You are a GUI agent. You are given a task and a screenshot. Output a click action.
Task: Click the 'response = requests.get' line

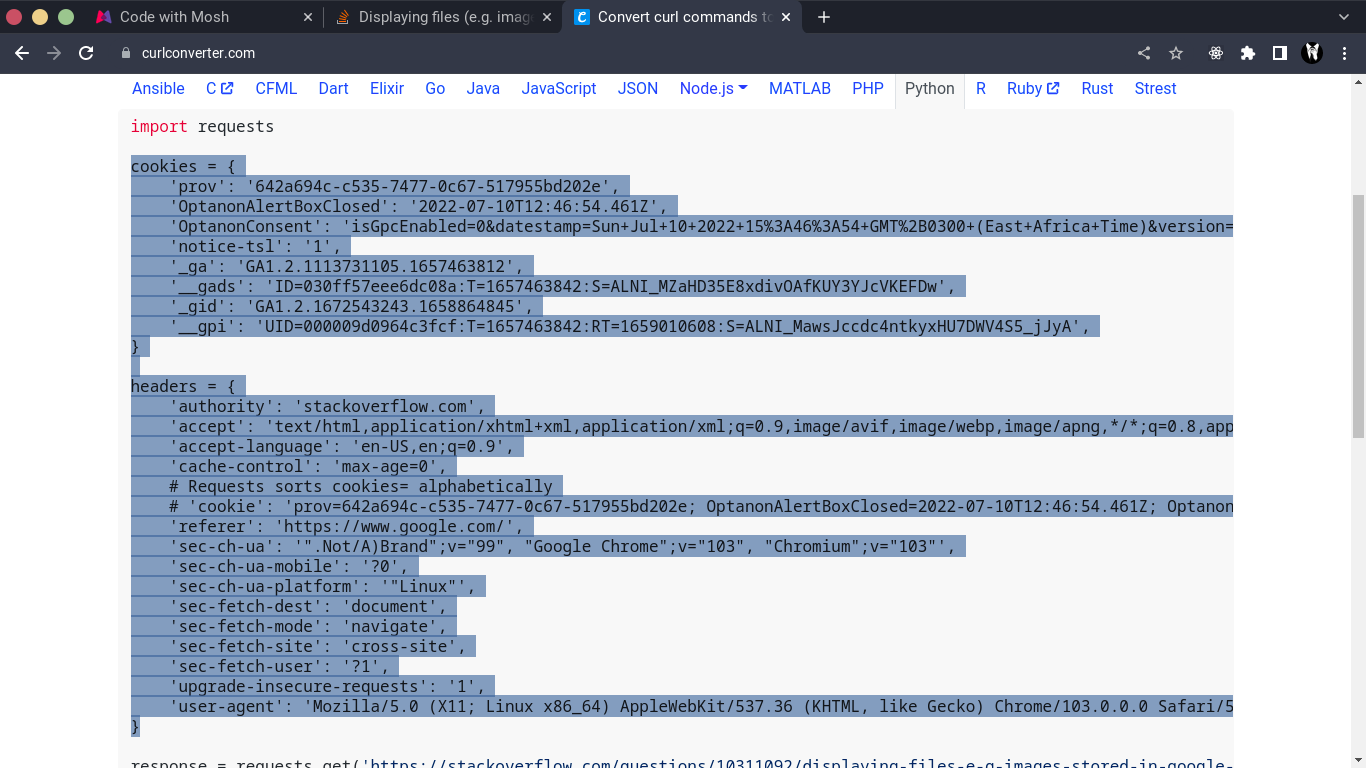click(682, 765)
